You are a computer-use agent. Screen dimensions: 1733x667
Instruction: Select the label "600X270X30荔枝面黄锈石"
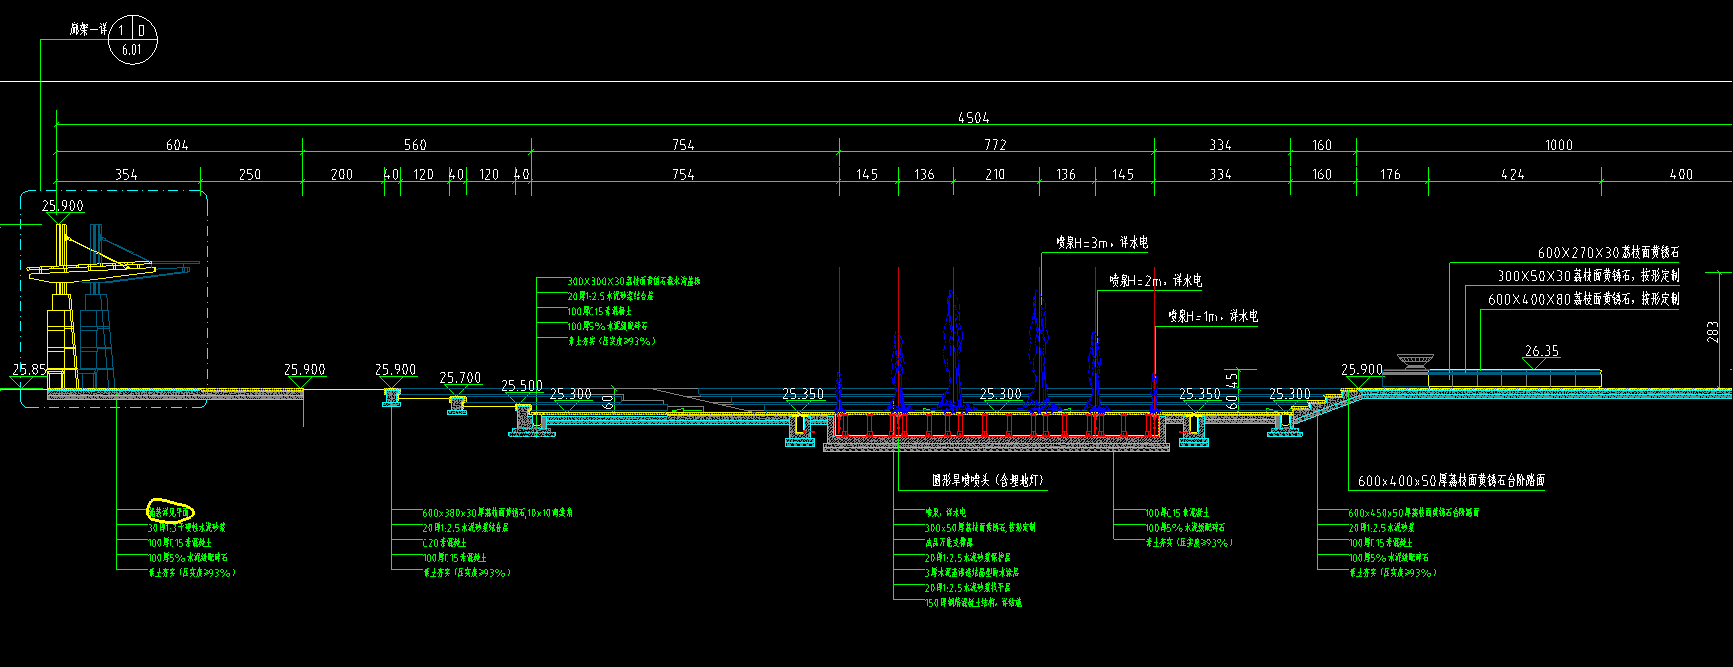pyautogui.click(x=1608, y=253)
